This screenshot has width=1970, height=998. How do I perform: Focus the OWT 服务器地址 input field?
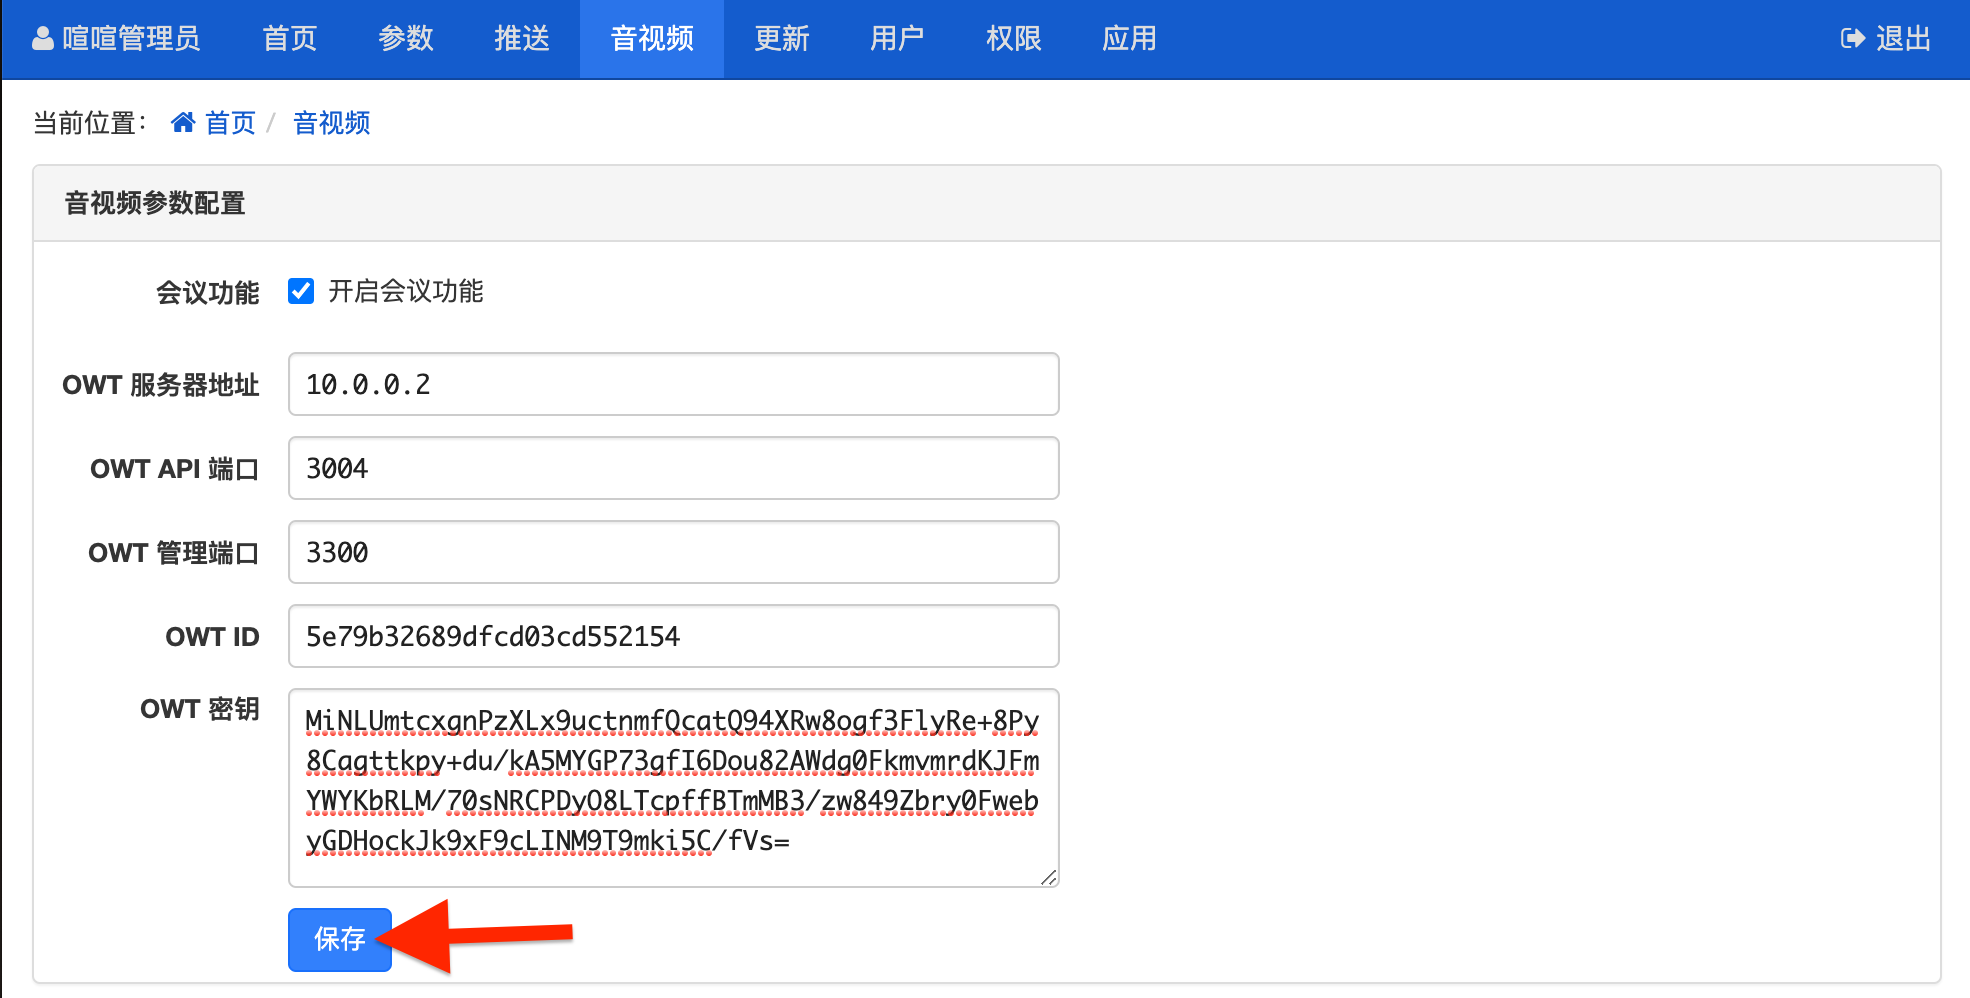click(x=673, y=384)
